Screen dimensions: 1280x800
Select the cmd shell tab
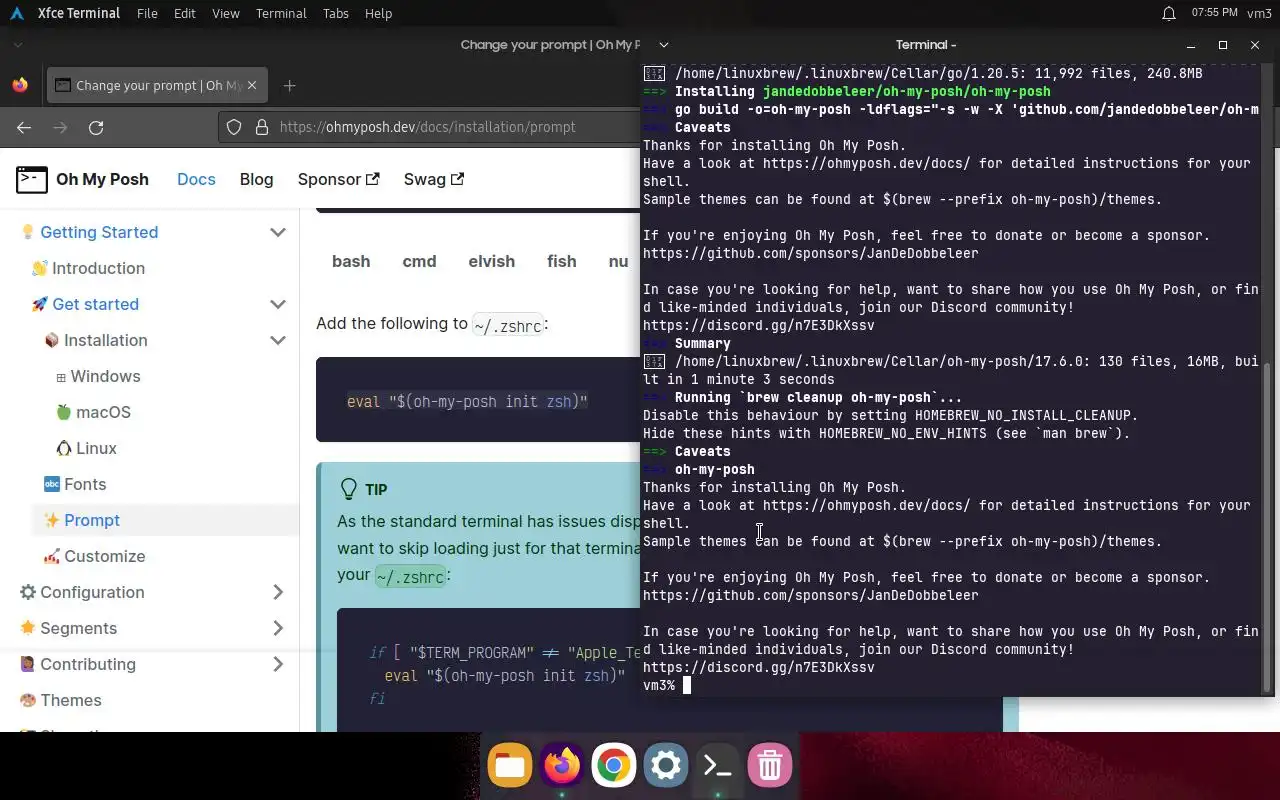coord(419,261)
